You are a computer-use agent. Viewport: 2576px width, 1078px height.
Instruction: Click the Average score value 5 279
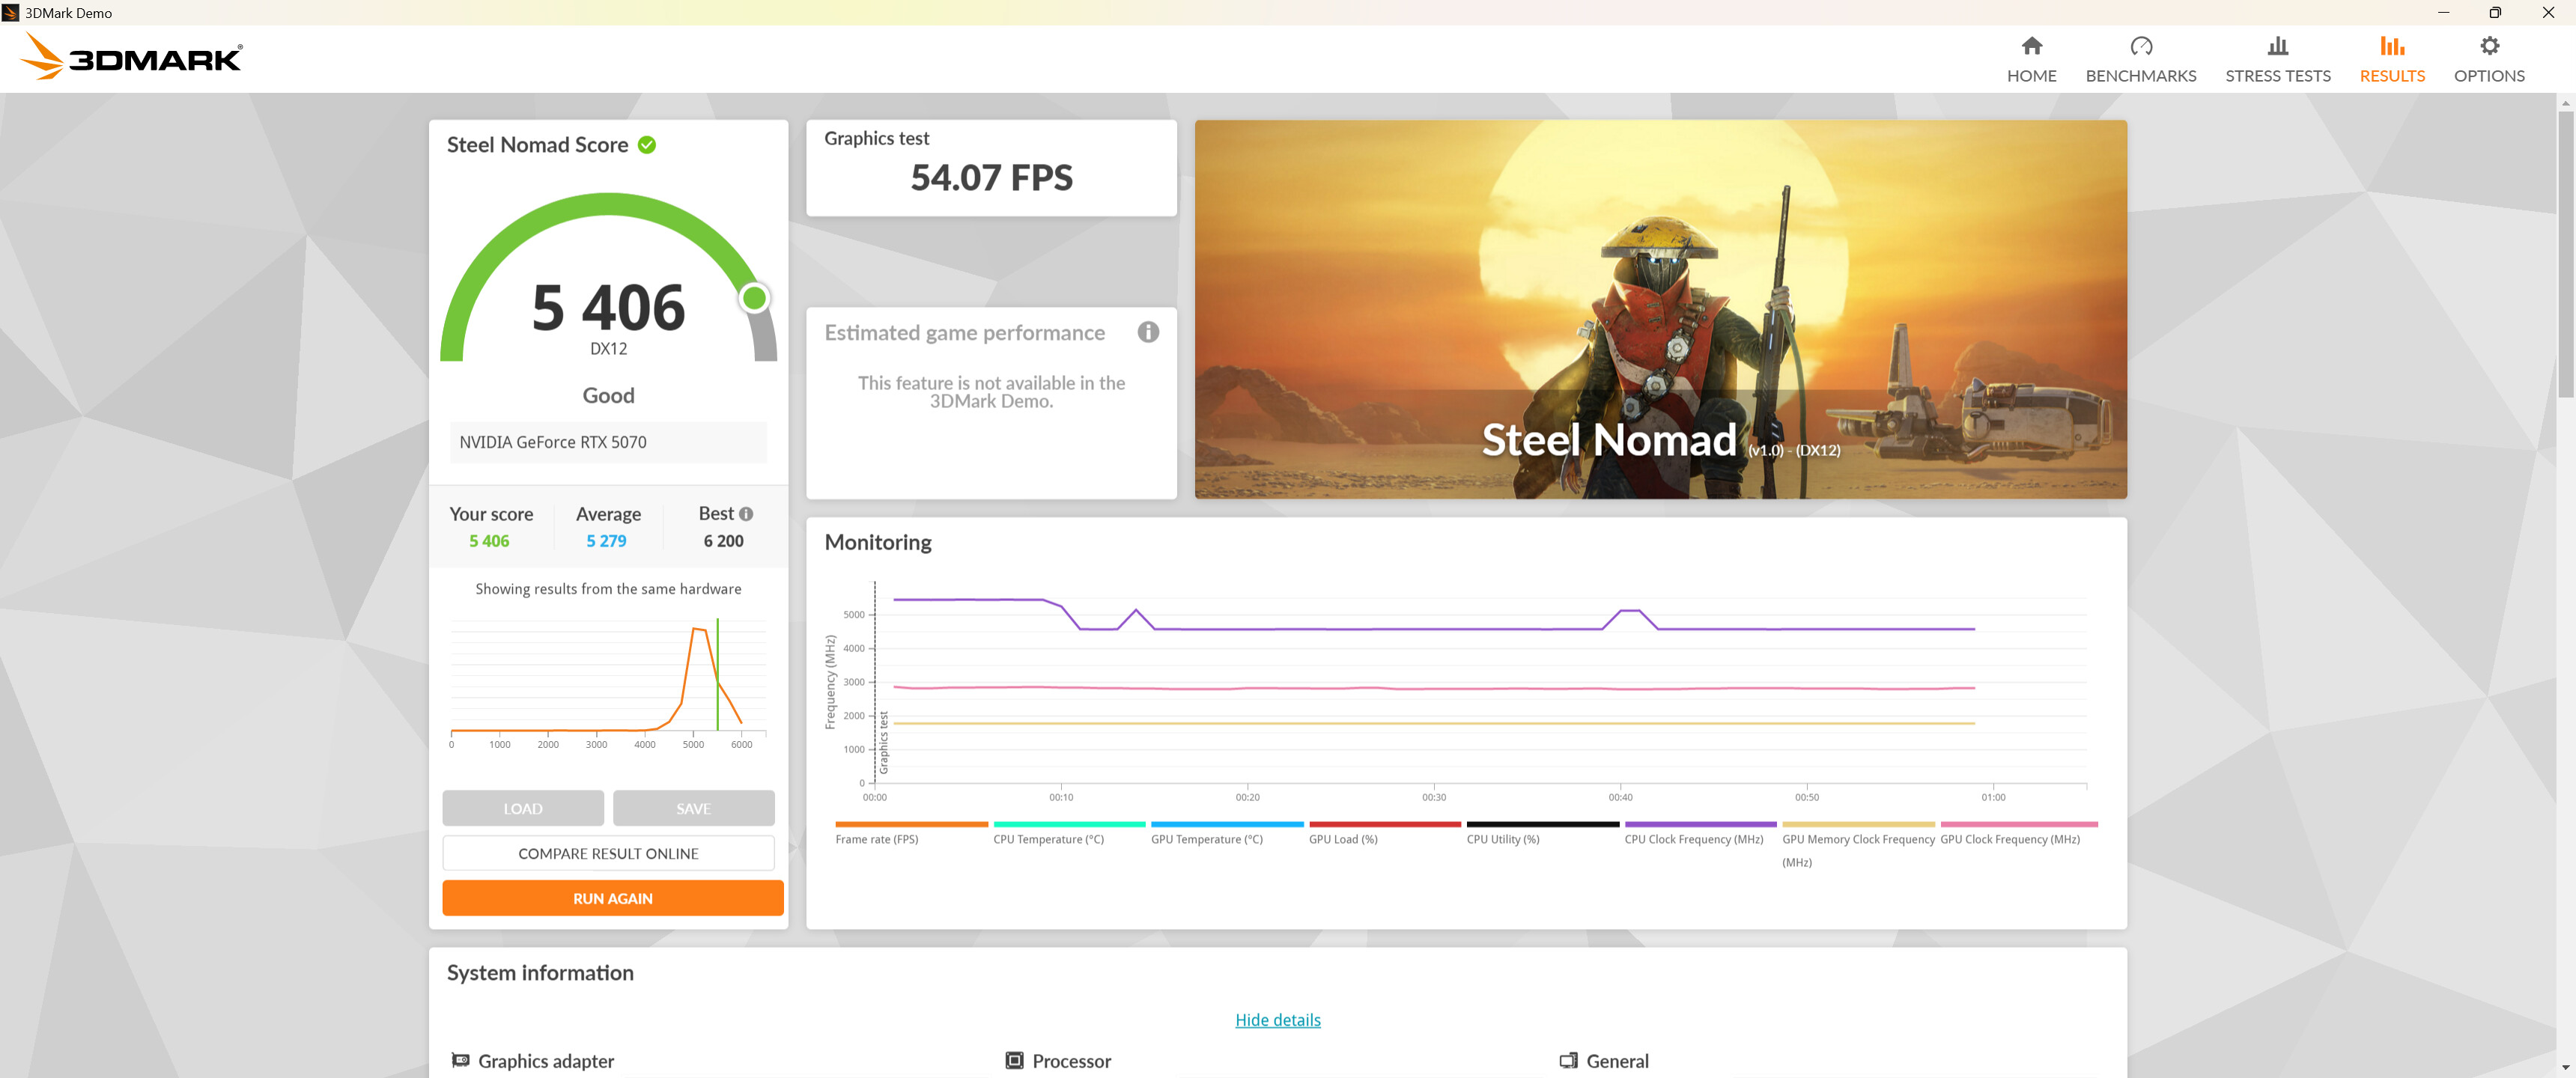(606, 541)
